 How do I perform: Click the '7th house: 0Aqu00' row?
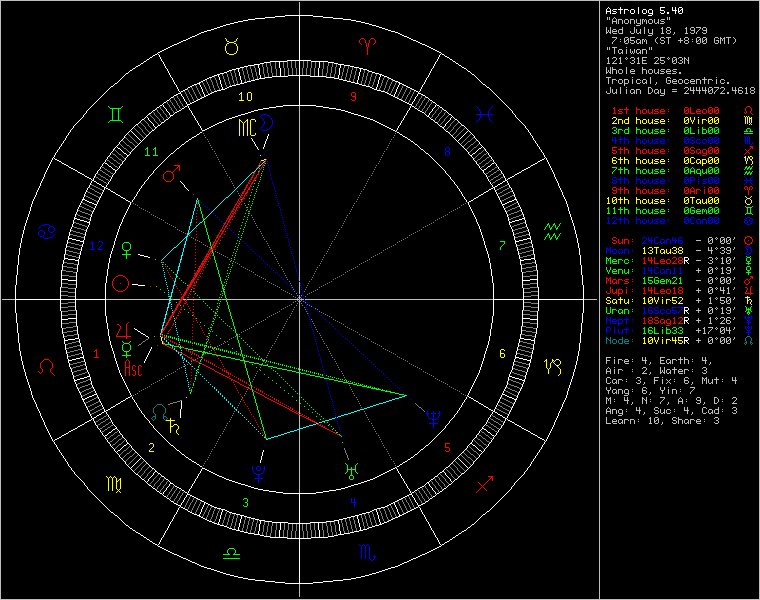click(x=665, y=171)
